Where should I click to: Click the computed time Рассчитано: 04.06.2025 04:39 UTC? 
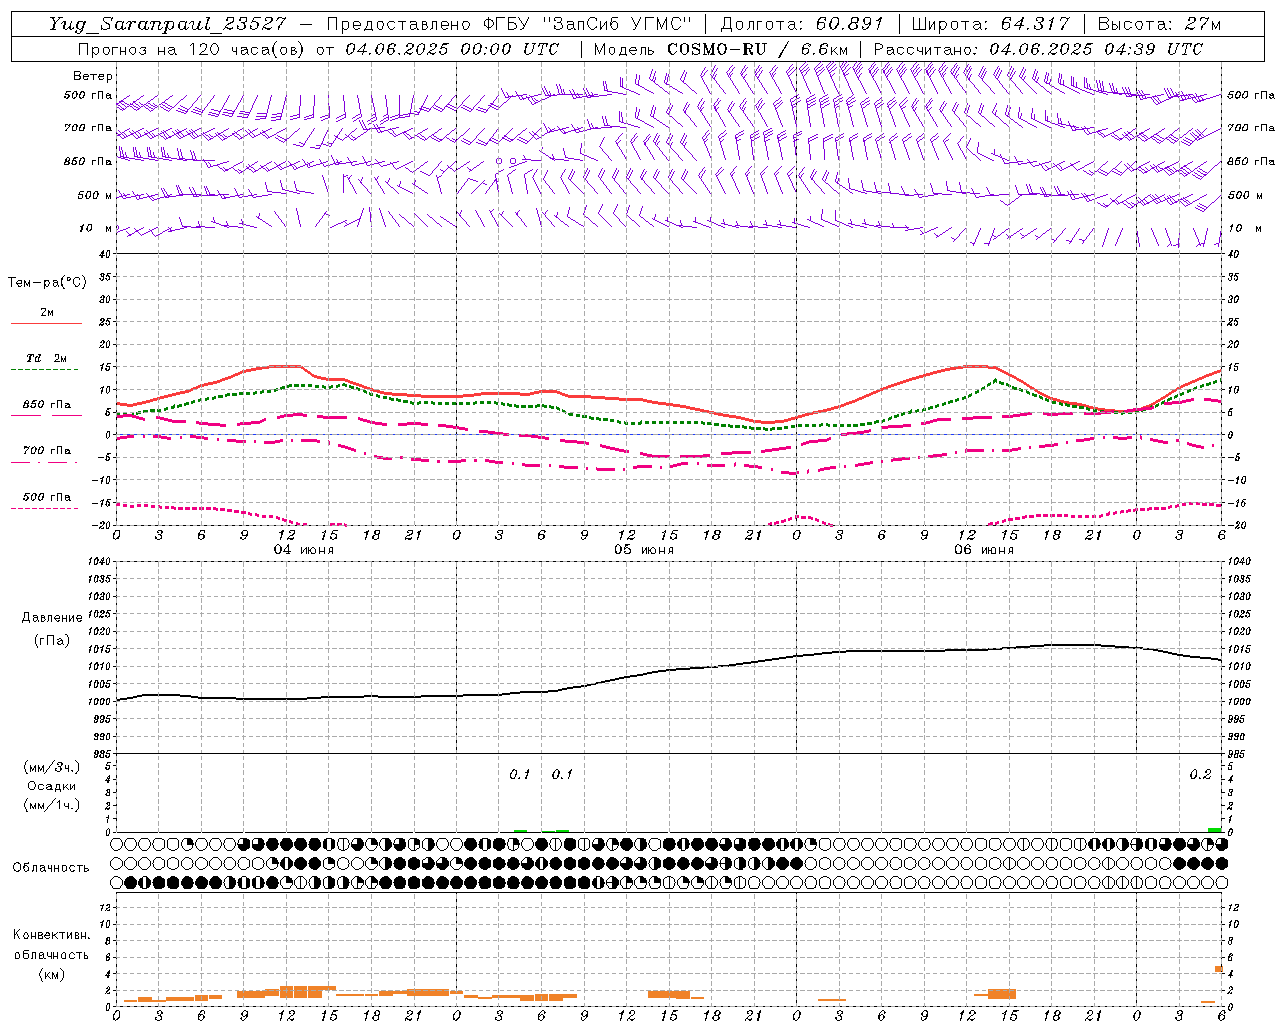coord(1038,49)
